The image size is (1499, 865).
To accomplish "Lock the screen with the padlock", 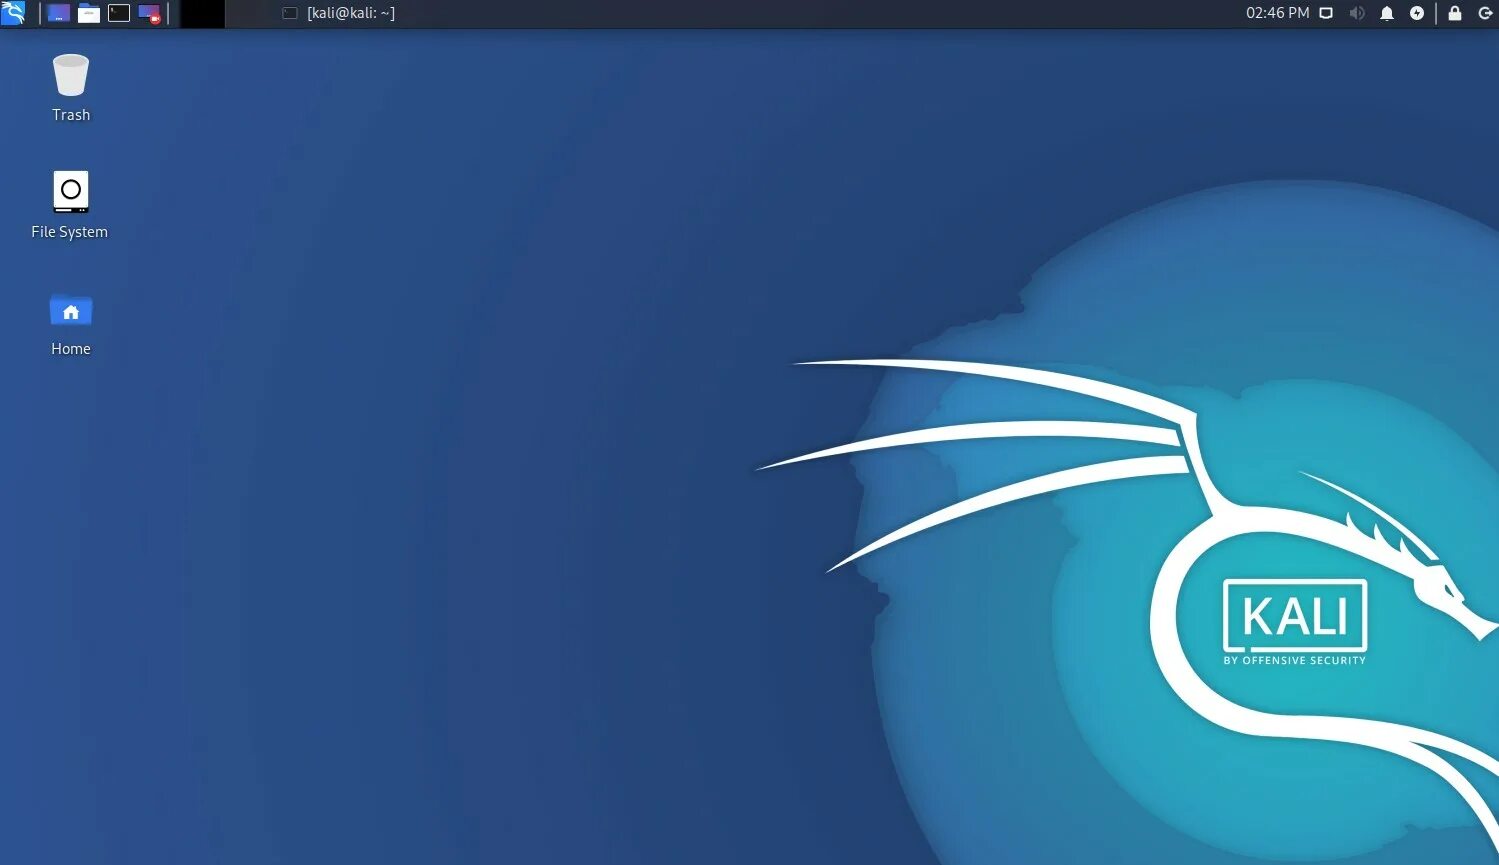I will click(x=1455, y=13).
